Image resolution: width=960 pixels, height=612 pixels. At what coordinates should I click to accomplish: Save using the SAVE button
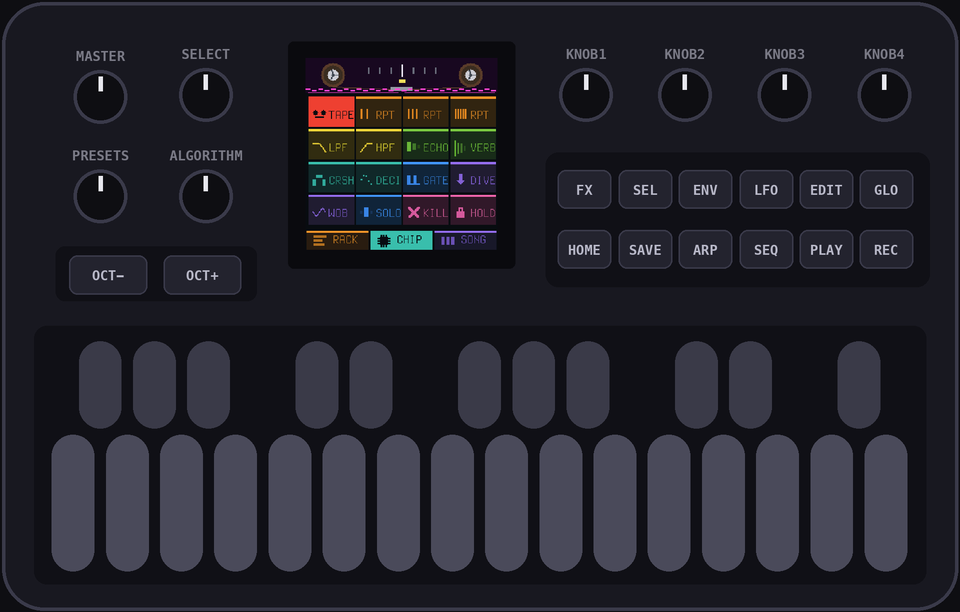pos(645,250)
